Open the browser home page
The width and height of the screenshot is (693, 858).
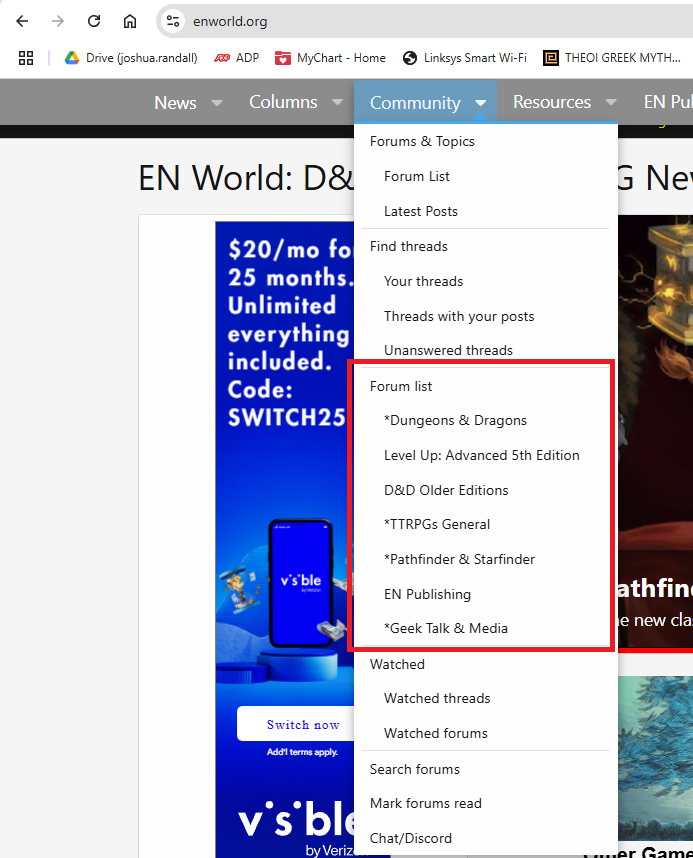pos(130,21)
